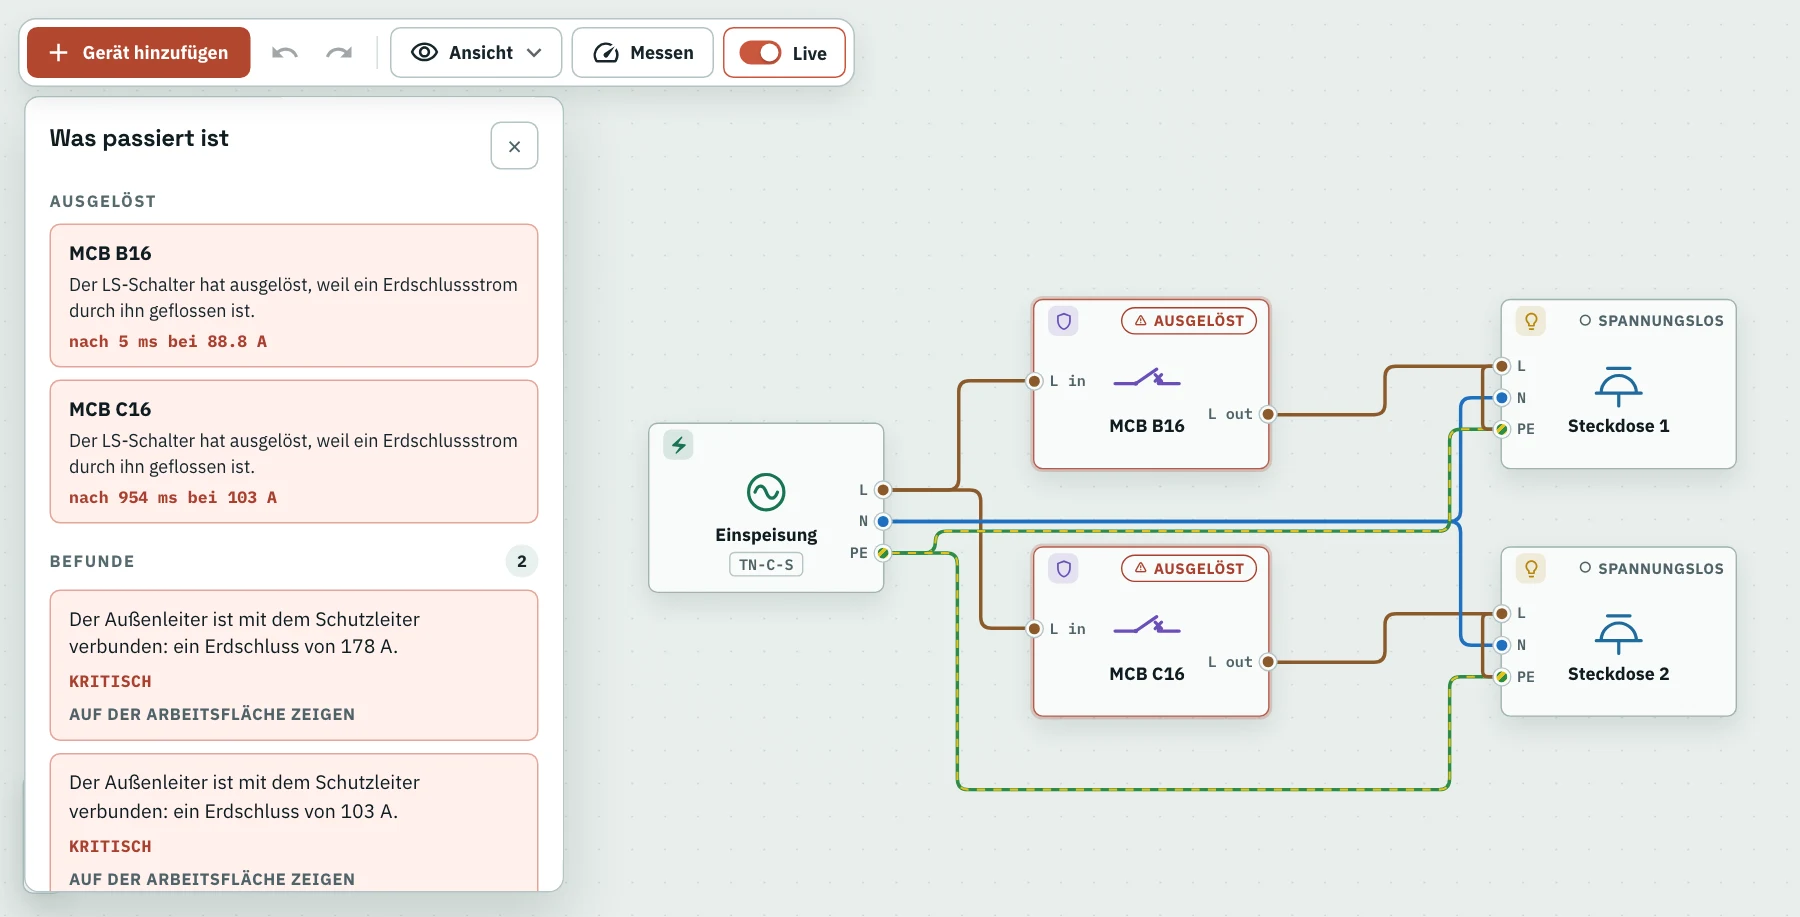Image resolution: width=1800 pixels, height=917 pixels.
Task: Click the Steckdose 1 N terminal
Action: pos(1502,398)
